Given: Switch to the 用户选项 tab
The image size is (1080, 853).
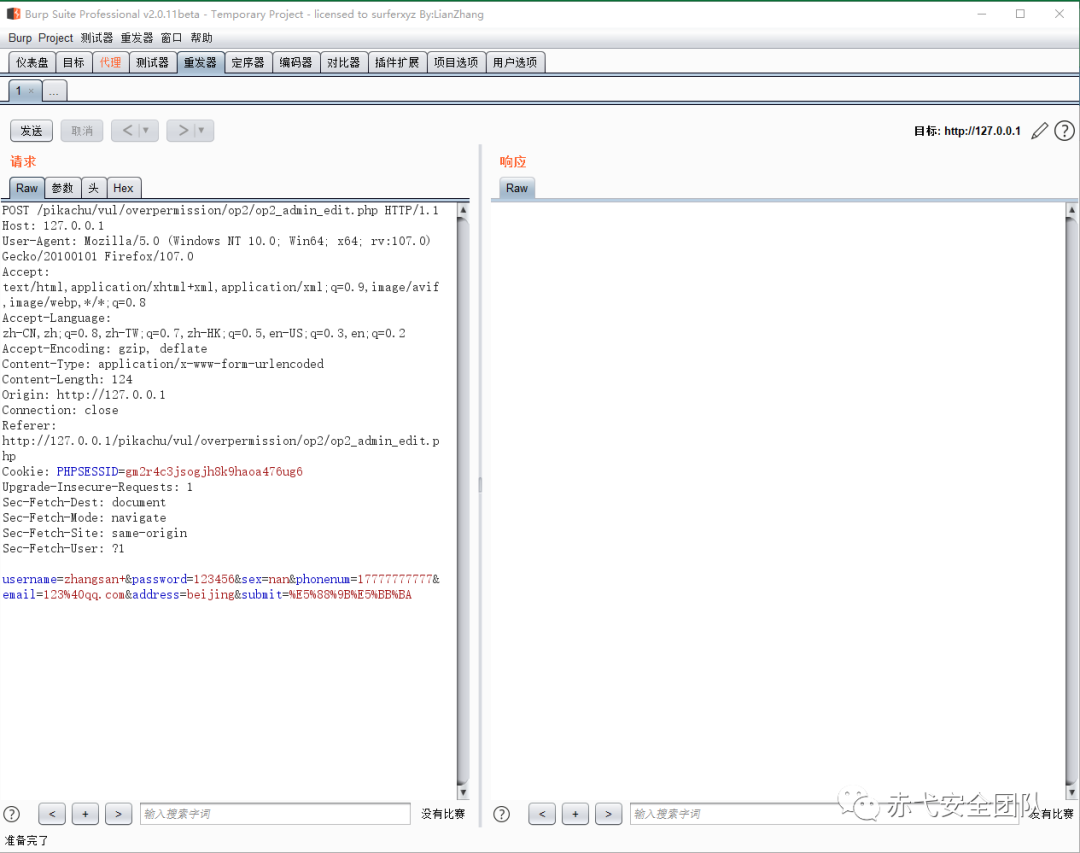Looking at the screenshot, I should click(515, 63).
